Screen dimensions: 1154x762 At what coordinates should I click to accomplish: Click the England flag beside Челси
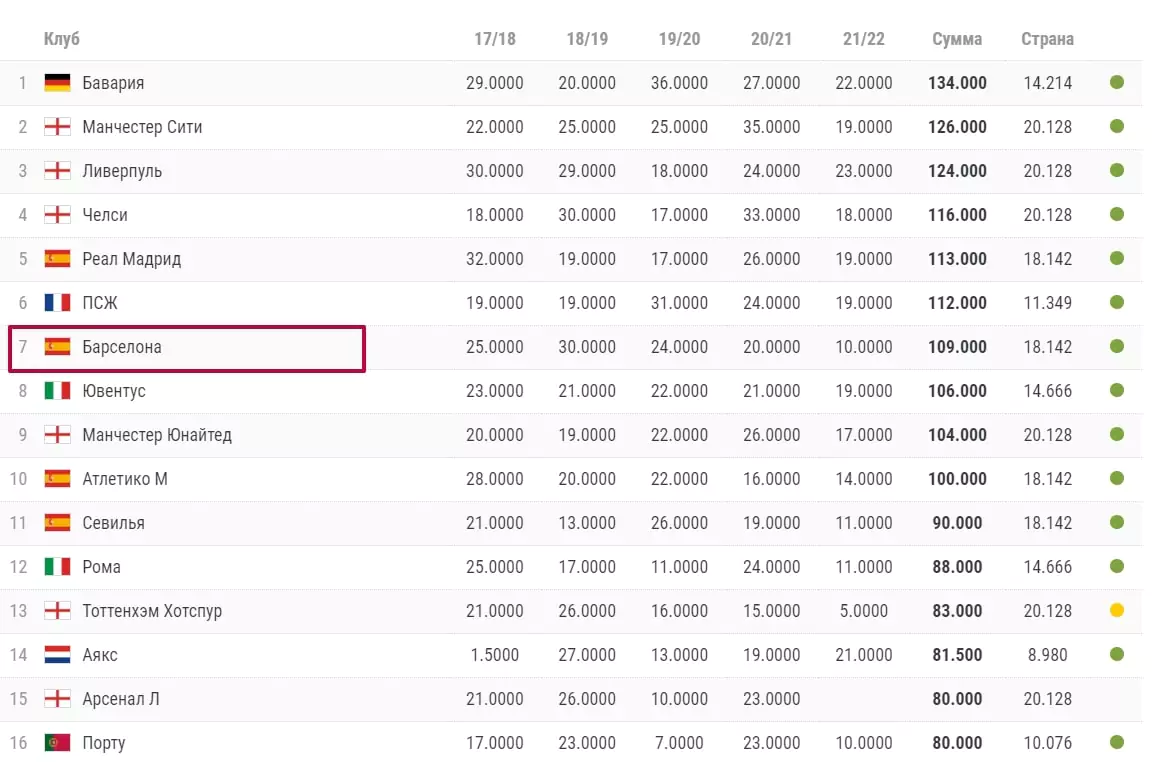57,215
